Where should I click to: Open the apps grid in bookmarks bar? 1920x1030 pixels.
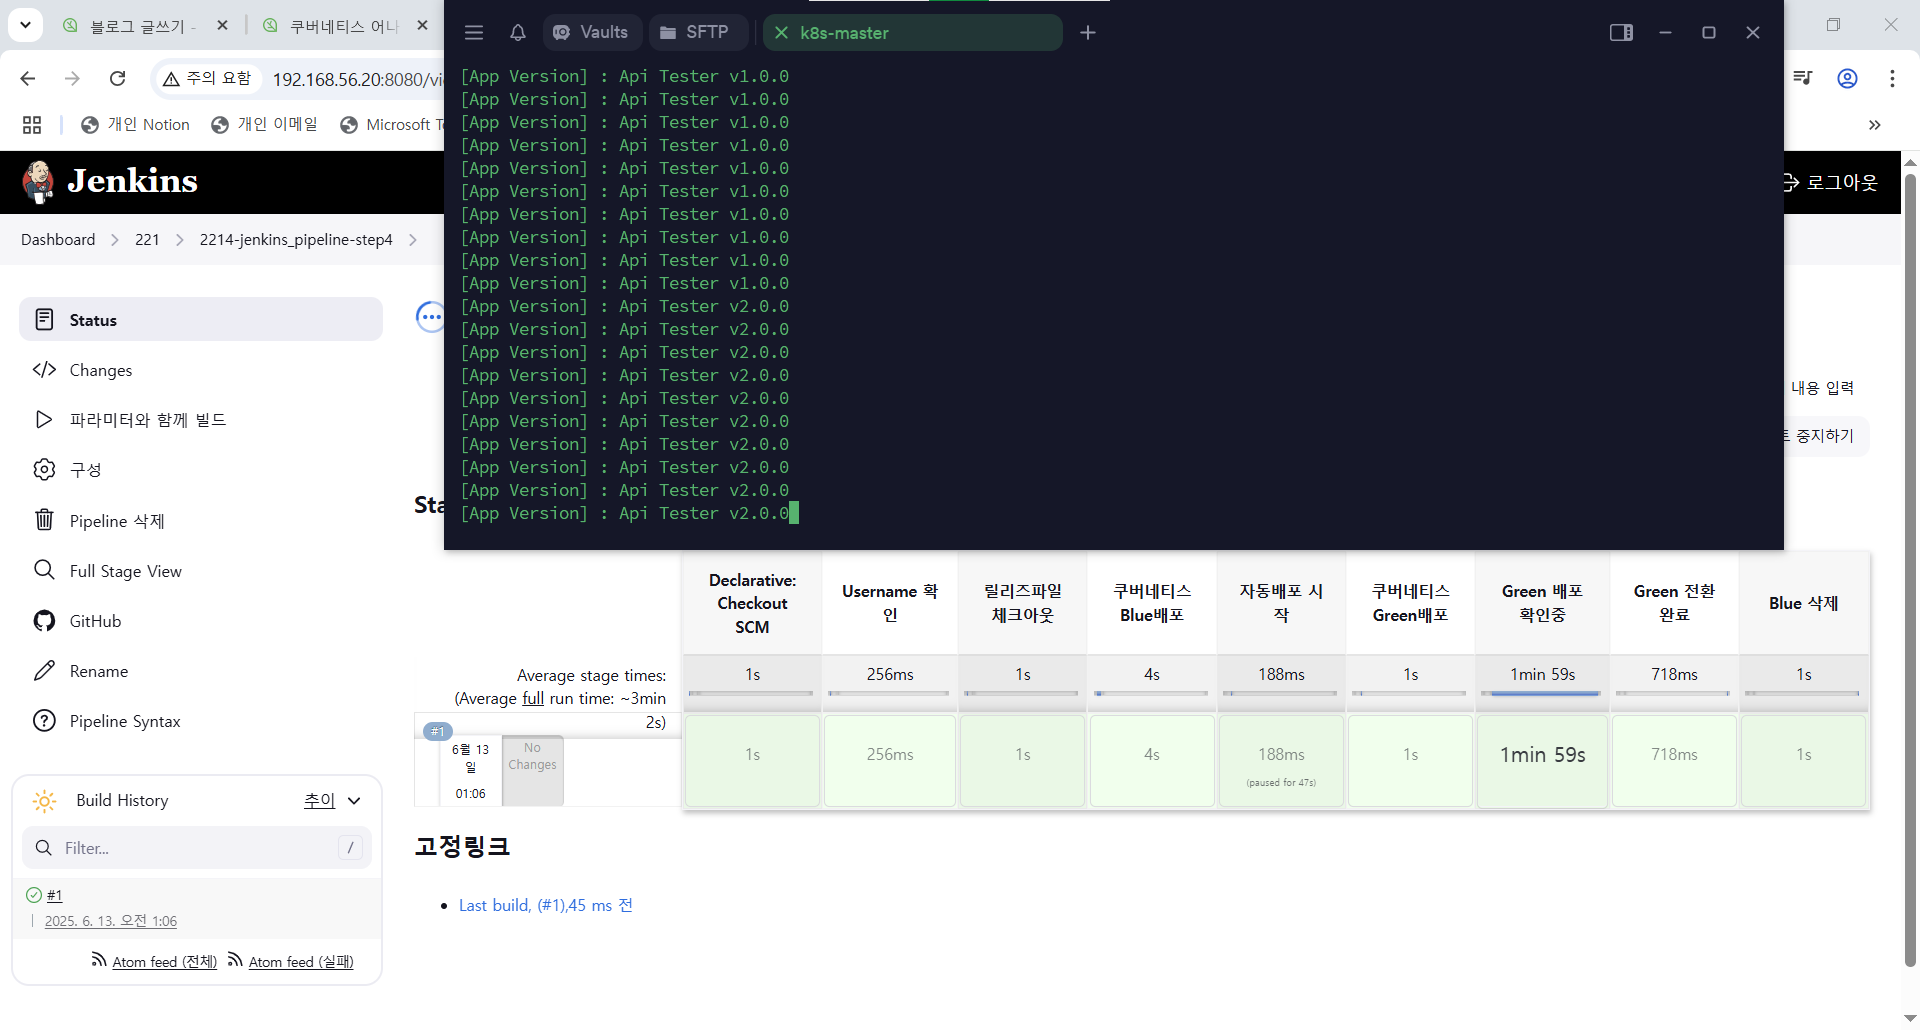[x=32, y=124]
